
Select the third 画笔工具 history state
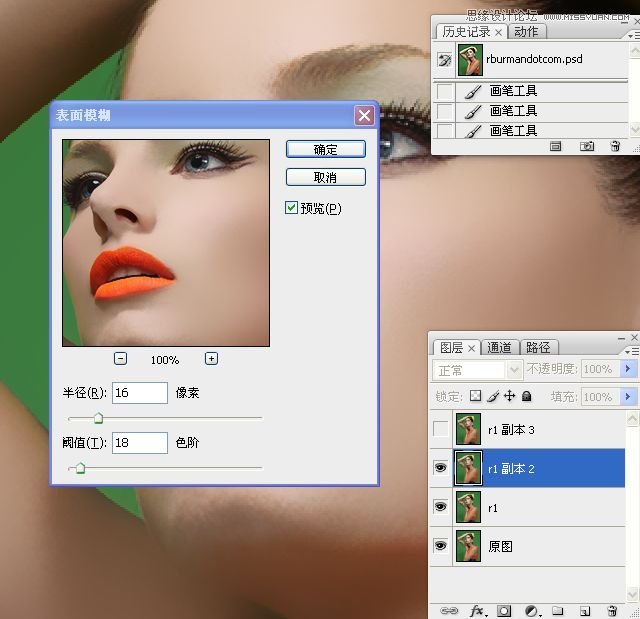[530, 131]
